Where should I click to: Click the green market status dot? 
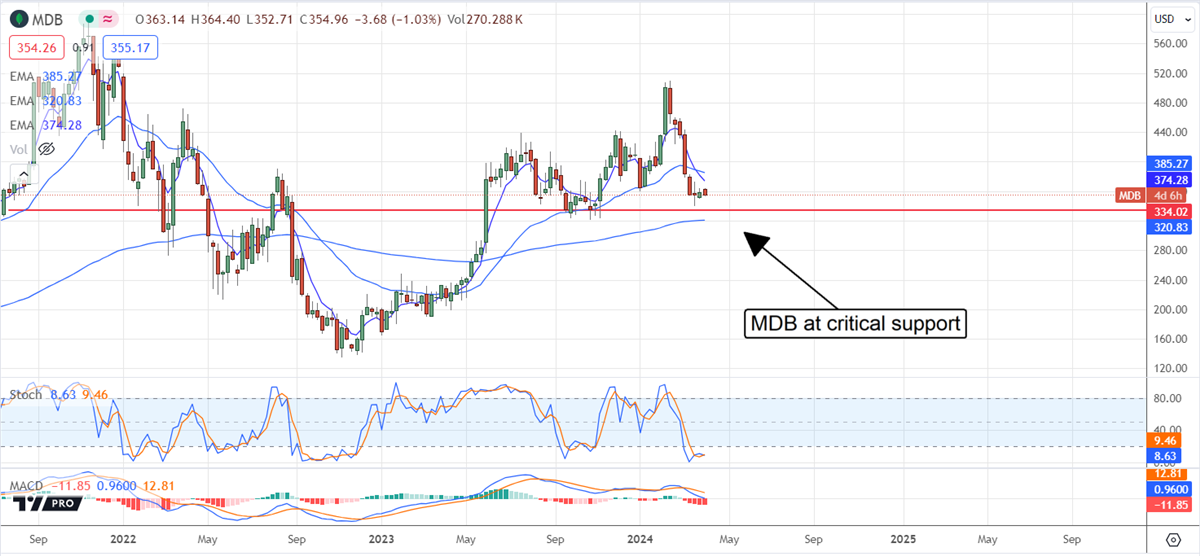pos(90,19)
